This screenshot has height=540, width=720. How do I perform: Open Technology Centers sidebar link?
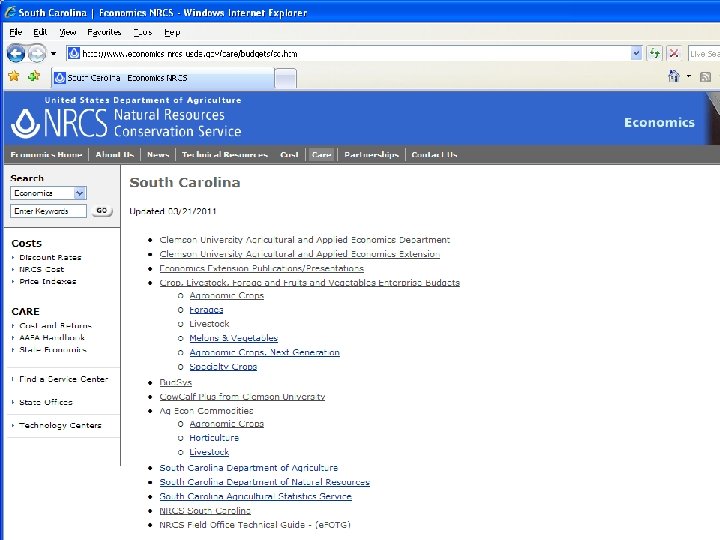click(x=60, y=425)
